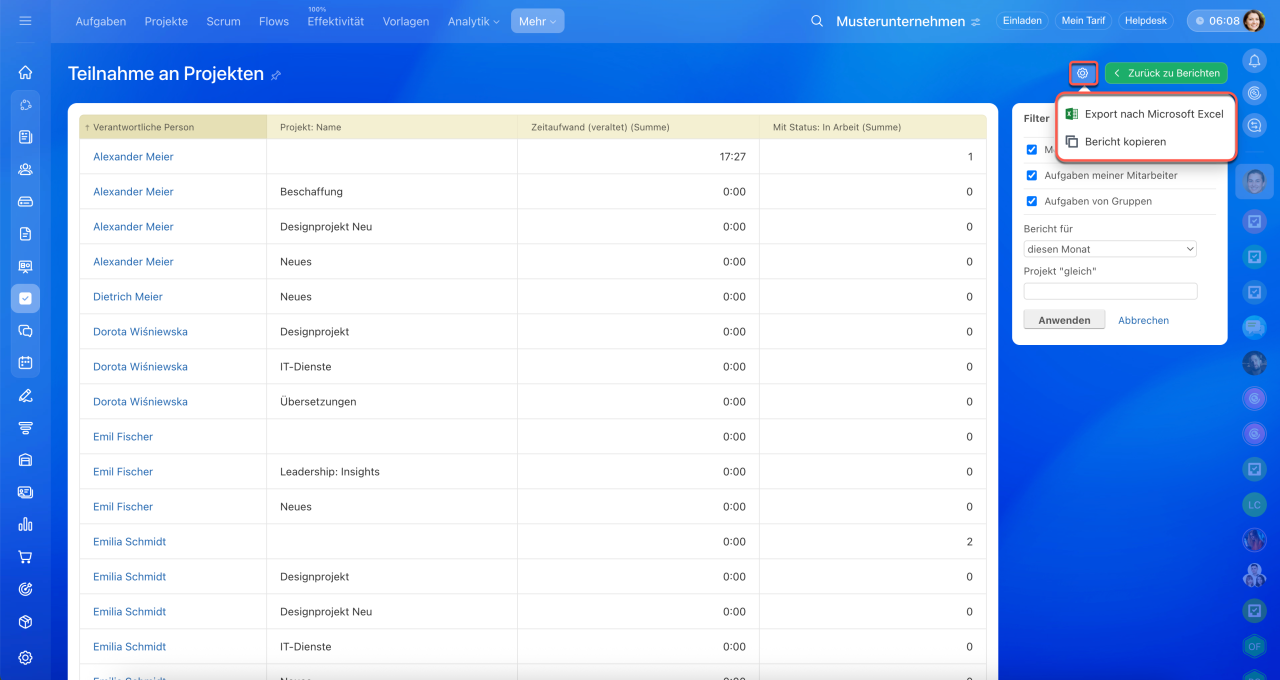Toggle the first filter checkbox under Filter

(1032, 150)
